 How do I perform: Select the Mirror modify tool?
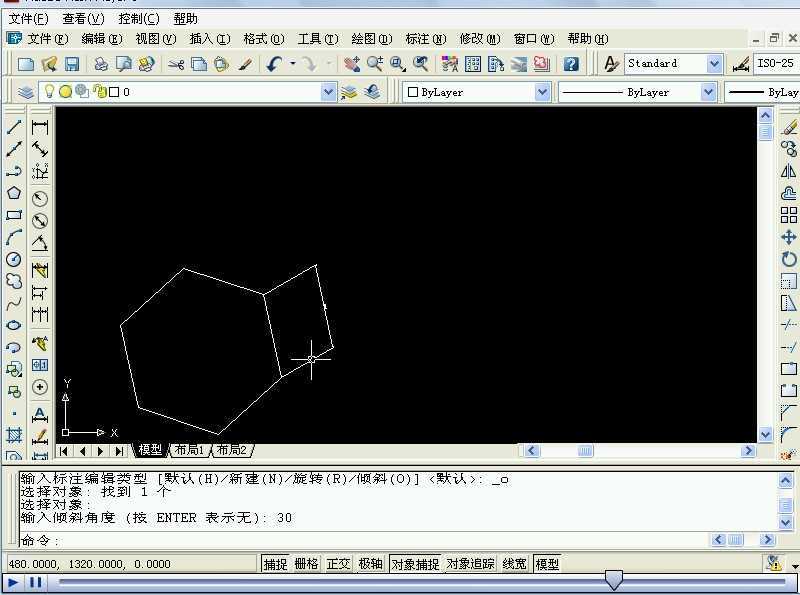tap(789, 171)
